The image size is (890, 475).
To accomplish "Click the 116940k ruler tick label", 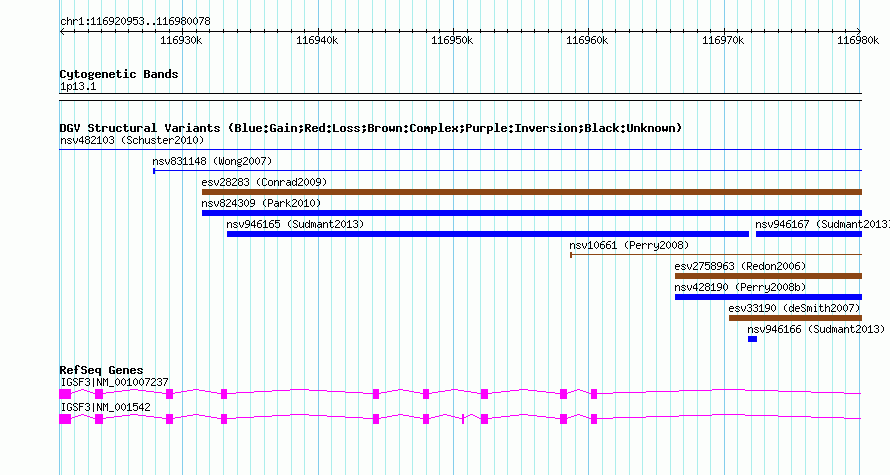I will 317,40.
